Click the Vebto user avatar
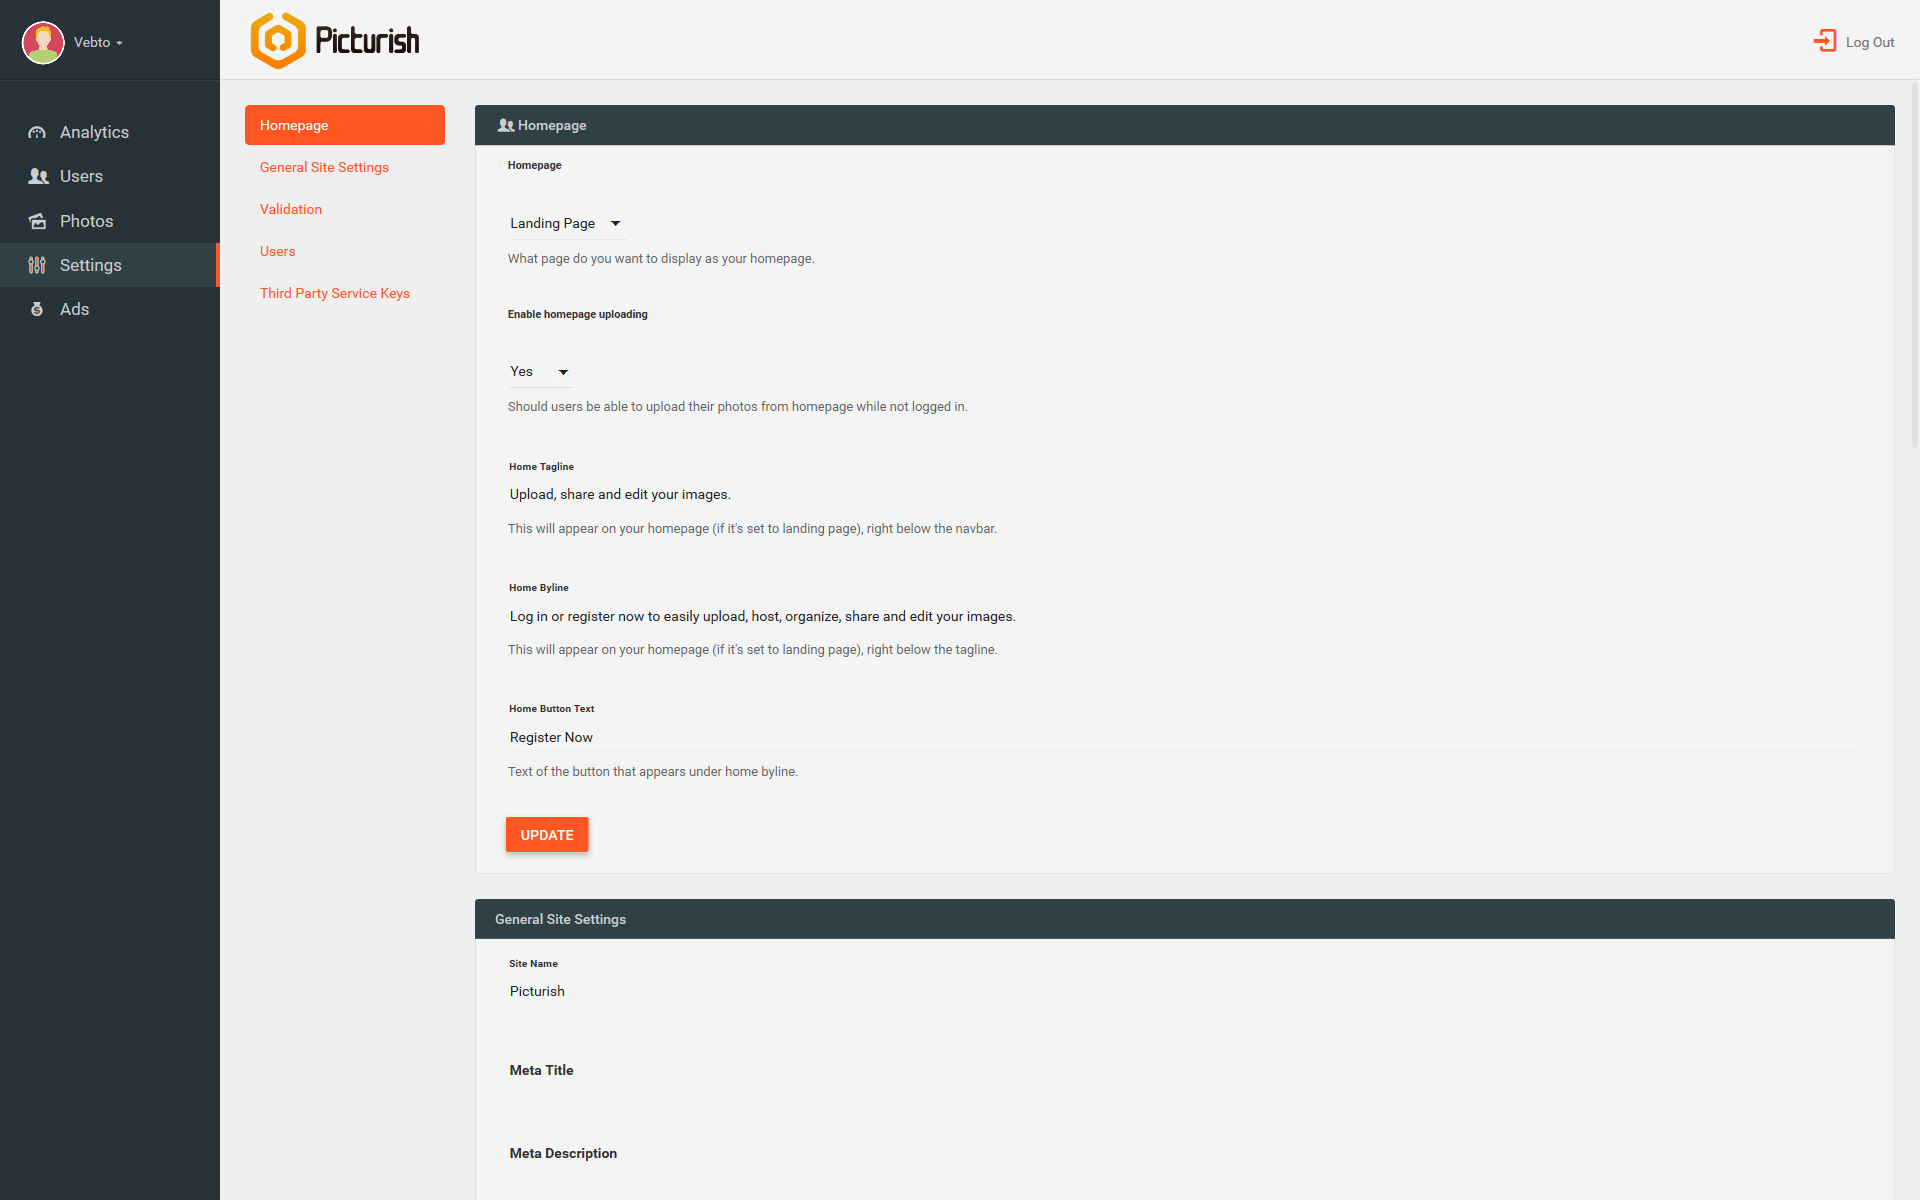This screenshot has height=1200, width=1920. [x=43, y=42]
